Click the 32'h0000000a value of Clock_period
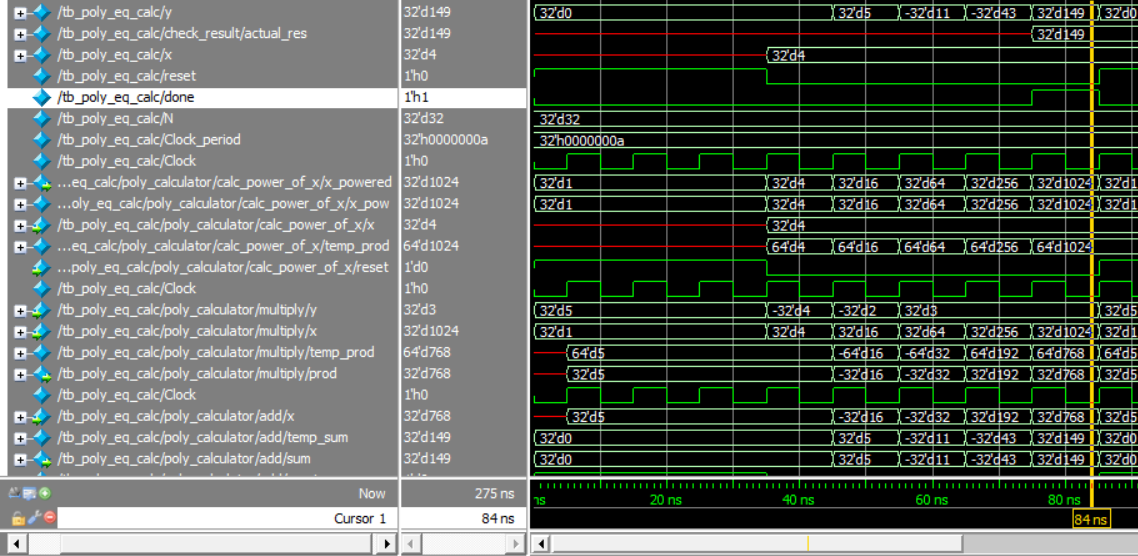Viewport: 1138px width, 556px height. coord(446,139)
